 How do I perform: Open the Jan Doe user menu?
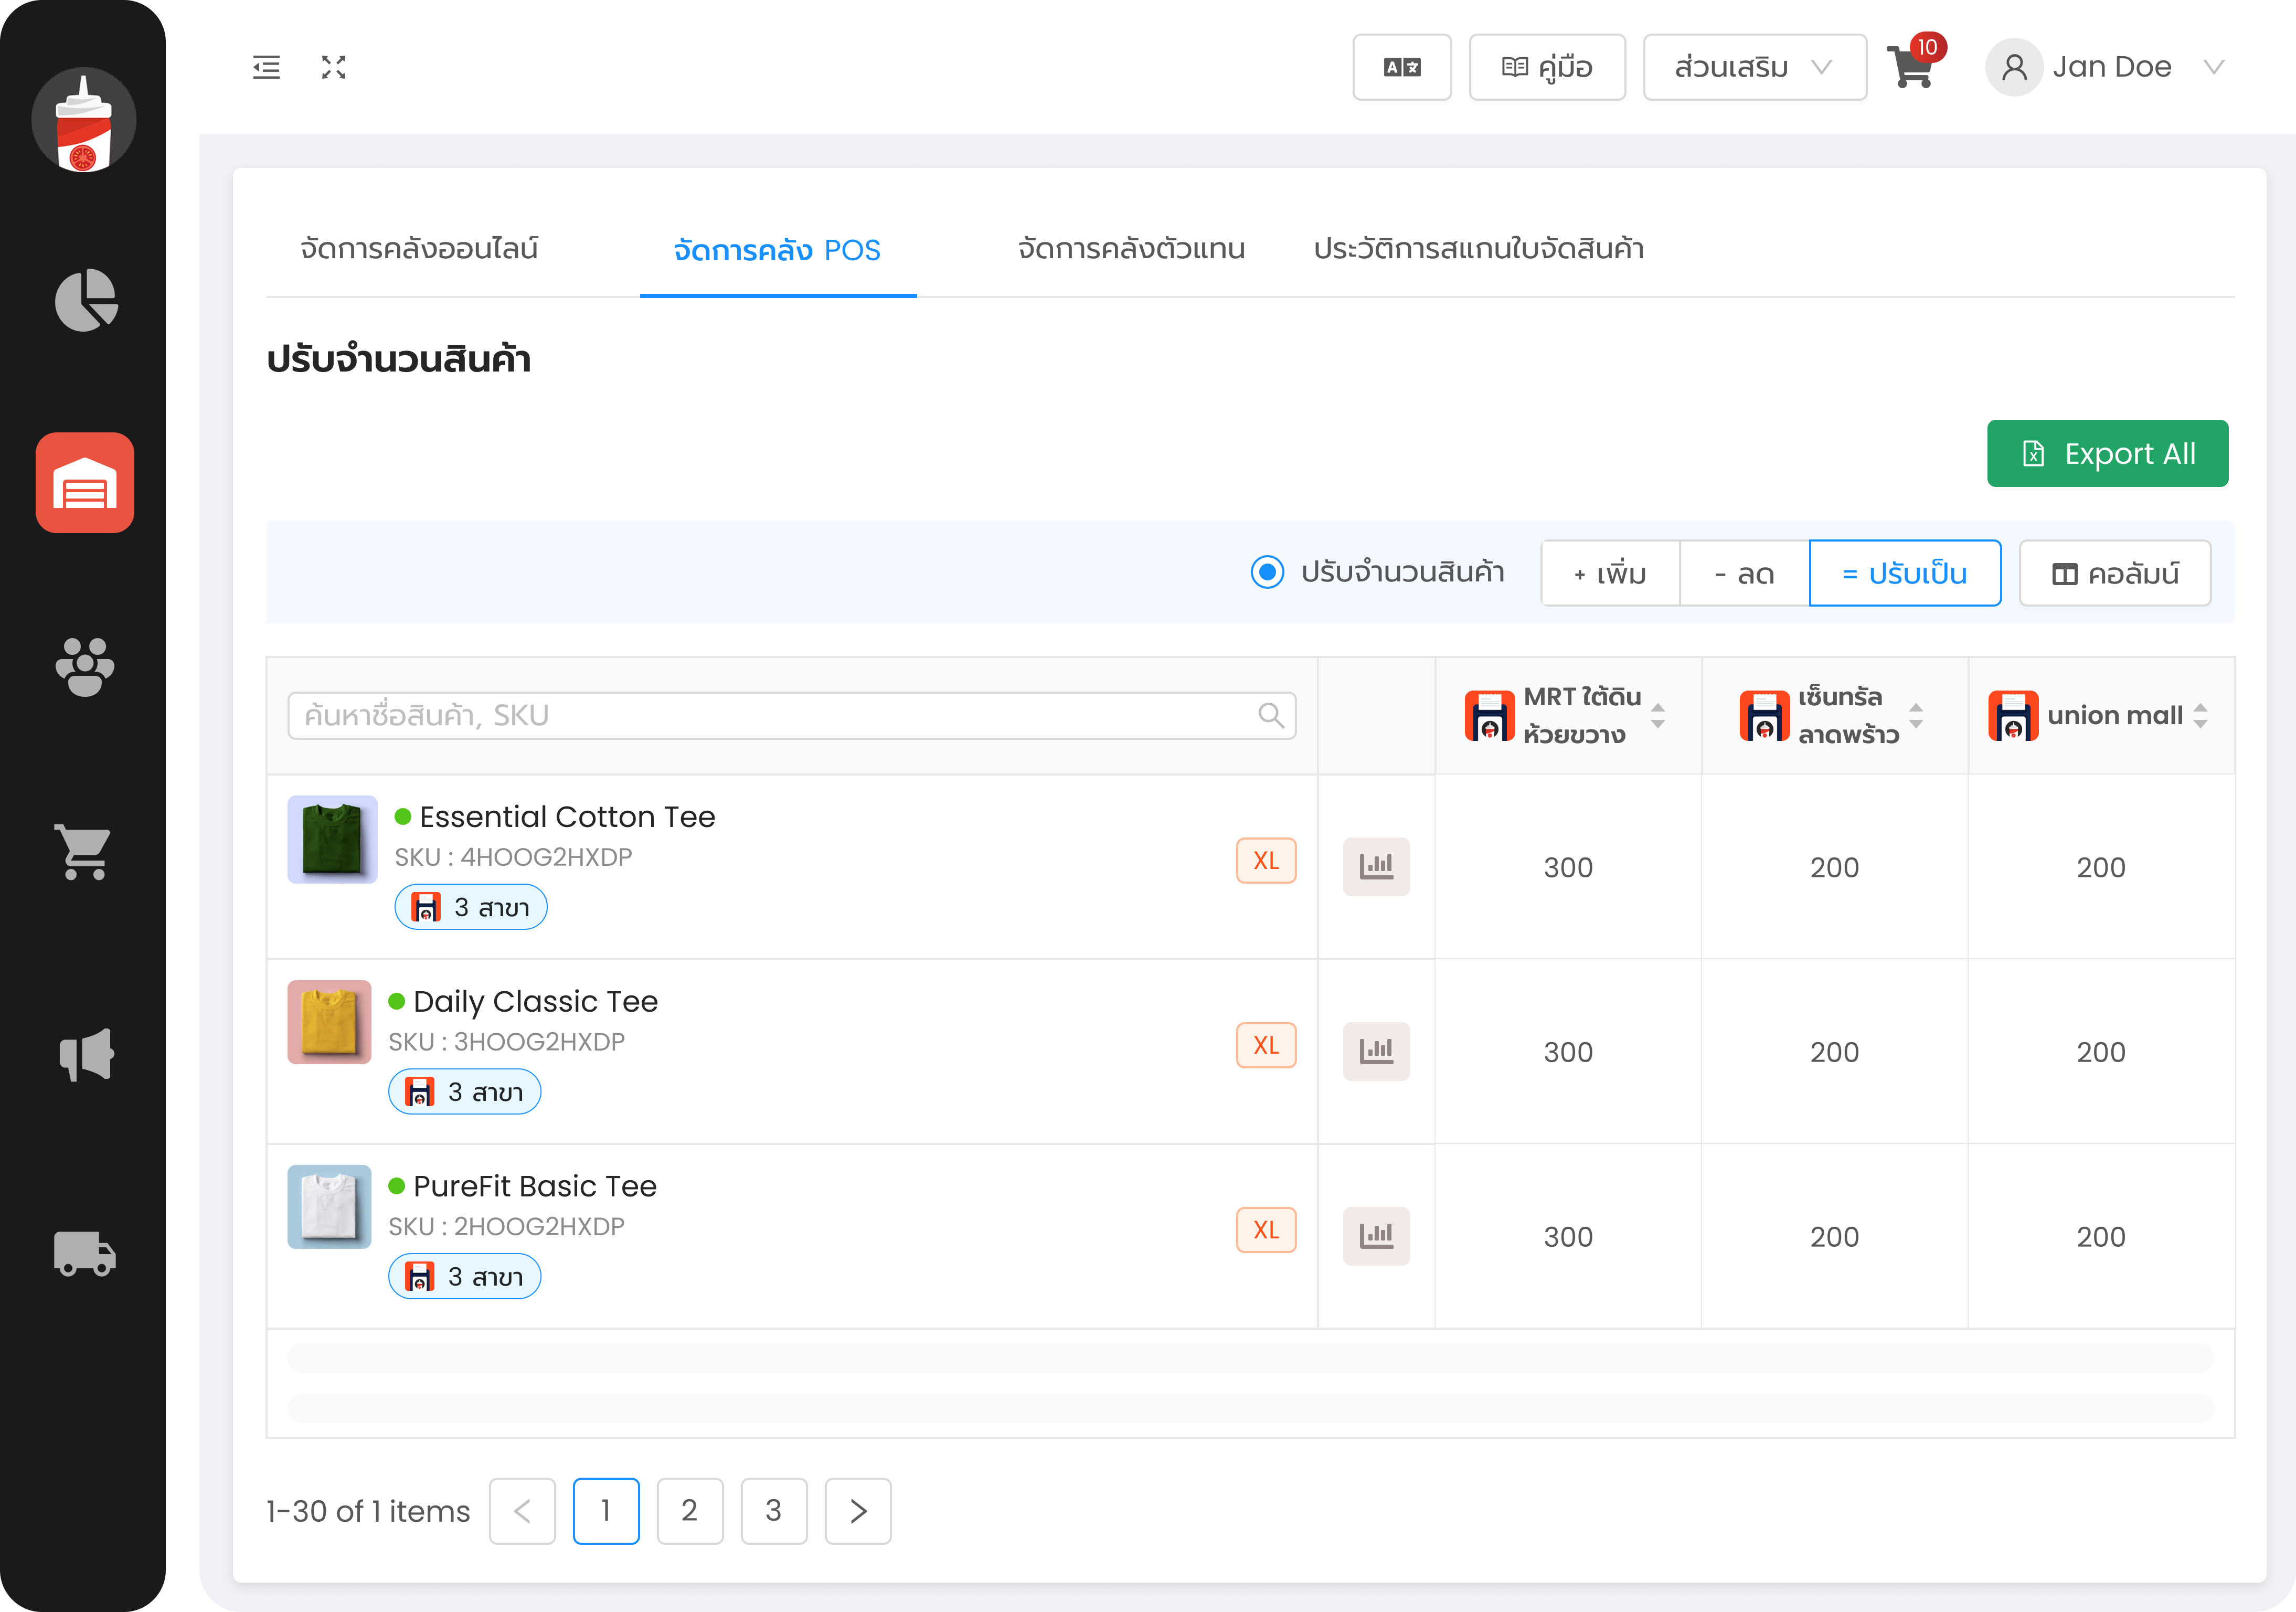pos(2110,67)
